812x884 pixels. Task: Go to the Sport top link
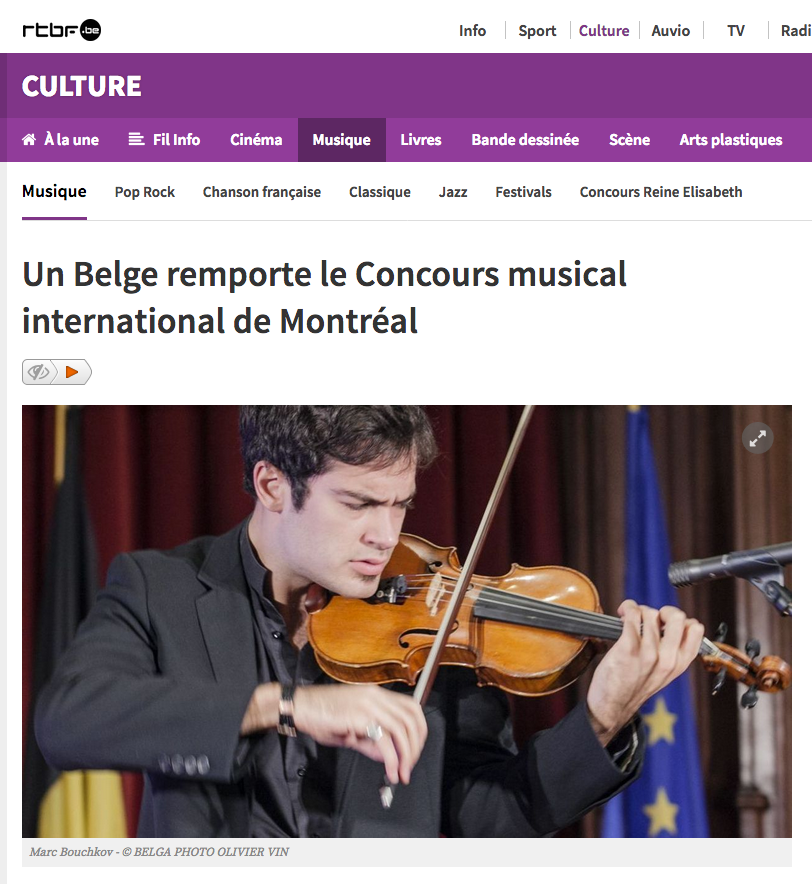537,30
